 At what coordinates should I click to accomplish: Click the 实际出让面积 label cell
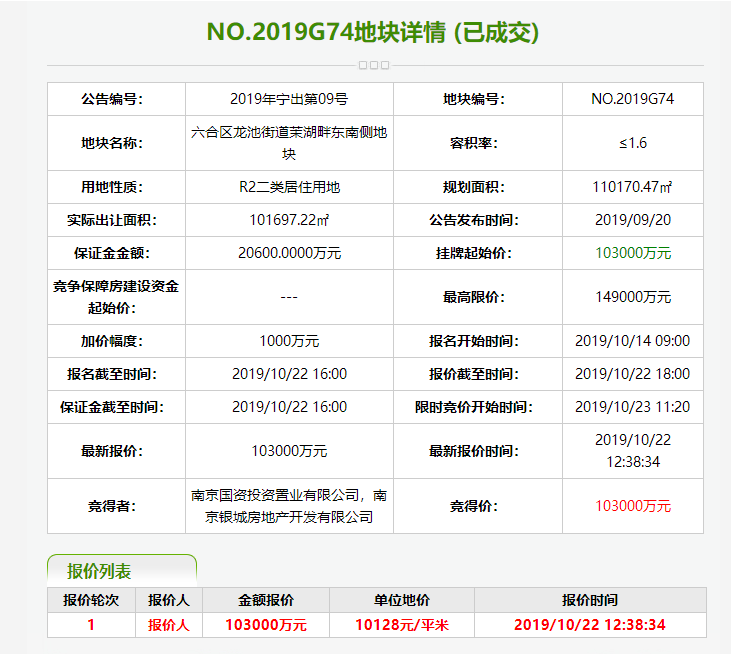[117, 220]
